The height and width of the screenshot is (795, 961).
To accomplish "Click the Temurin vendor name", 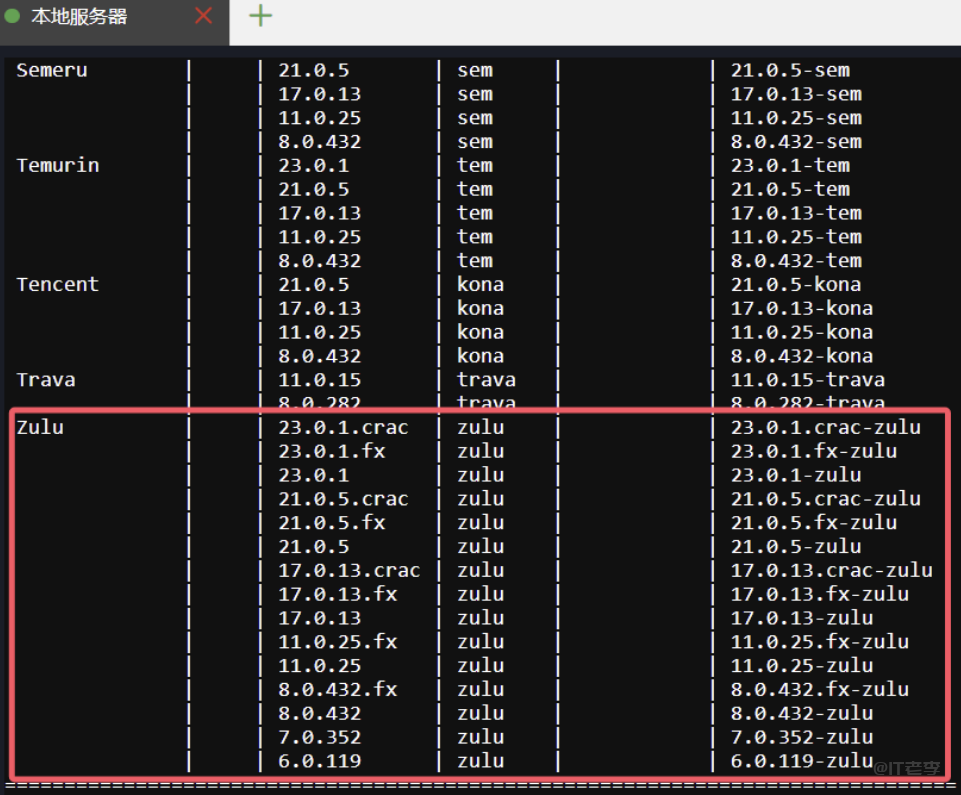I will point(58,165).
